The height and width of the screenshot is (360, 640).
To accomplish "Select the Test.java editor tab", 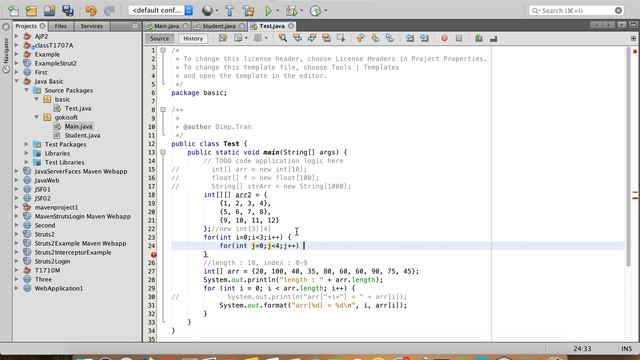I will (x=272, y=26).
